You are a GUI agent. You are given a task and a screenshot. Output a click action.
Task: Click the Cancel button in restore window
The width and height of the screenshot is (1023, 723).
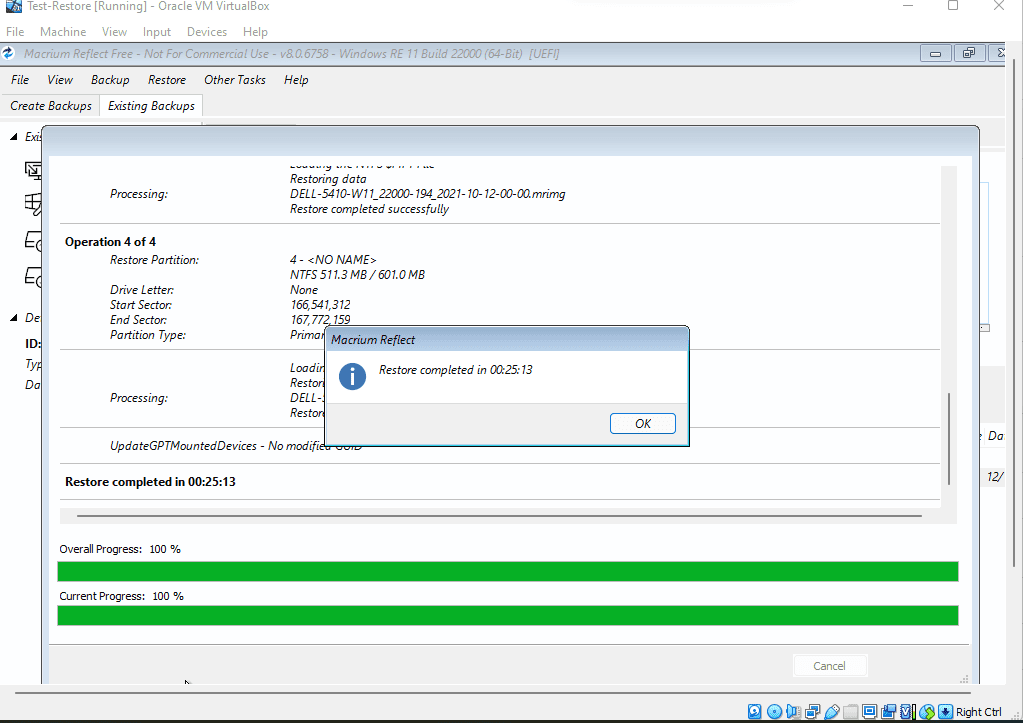coord(829,666)
